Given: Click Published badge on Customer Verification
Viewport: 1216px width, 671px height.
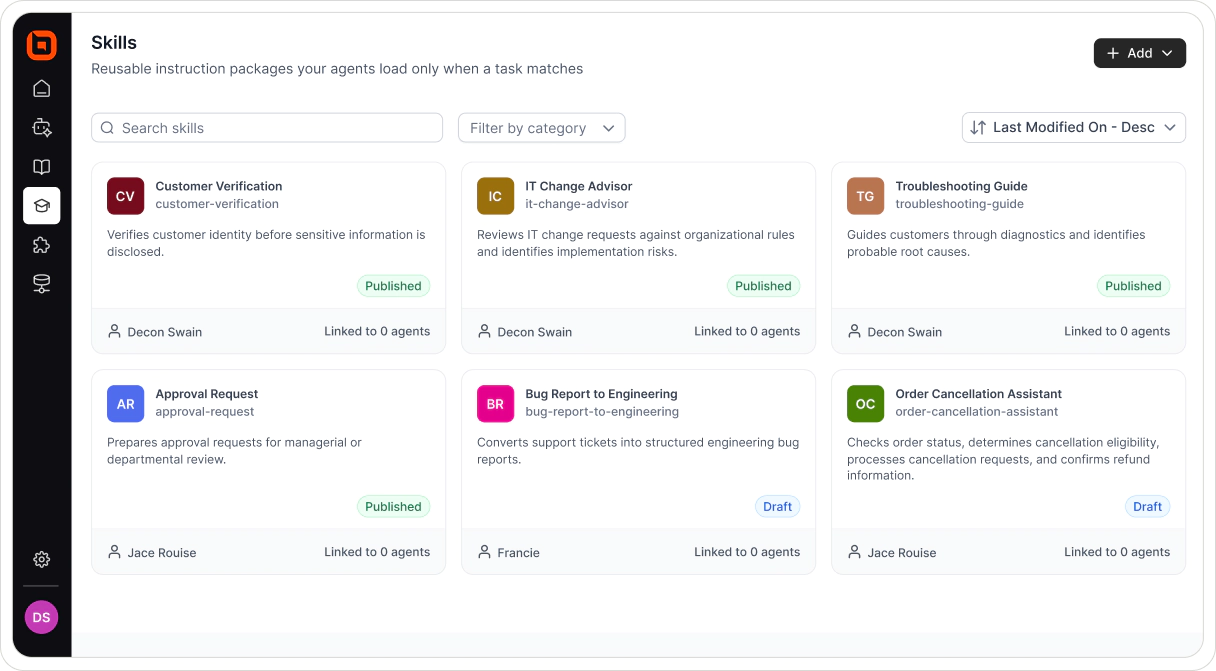Looking at the screenshot, I should coord(393,286).
